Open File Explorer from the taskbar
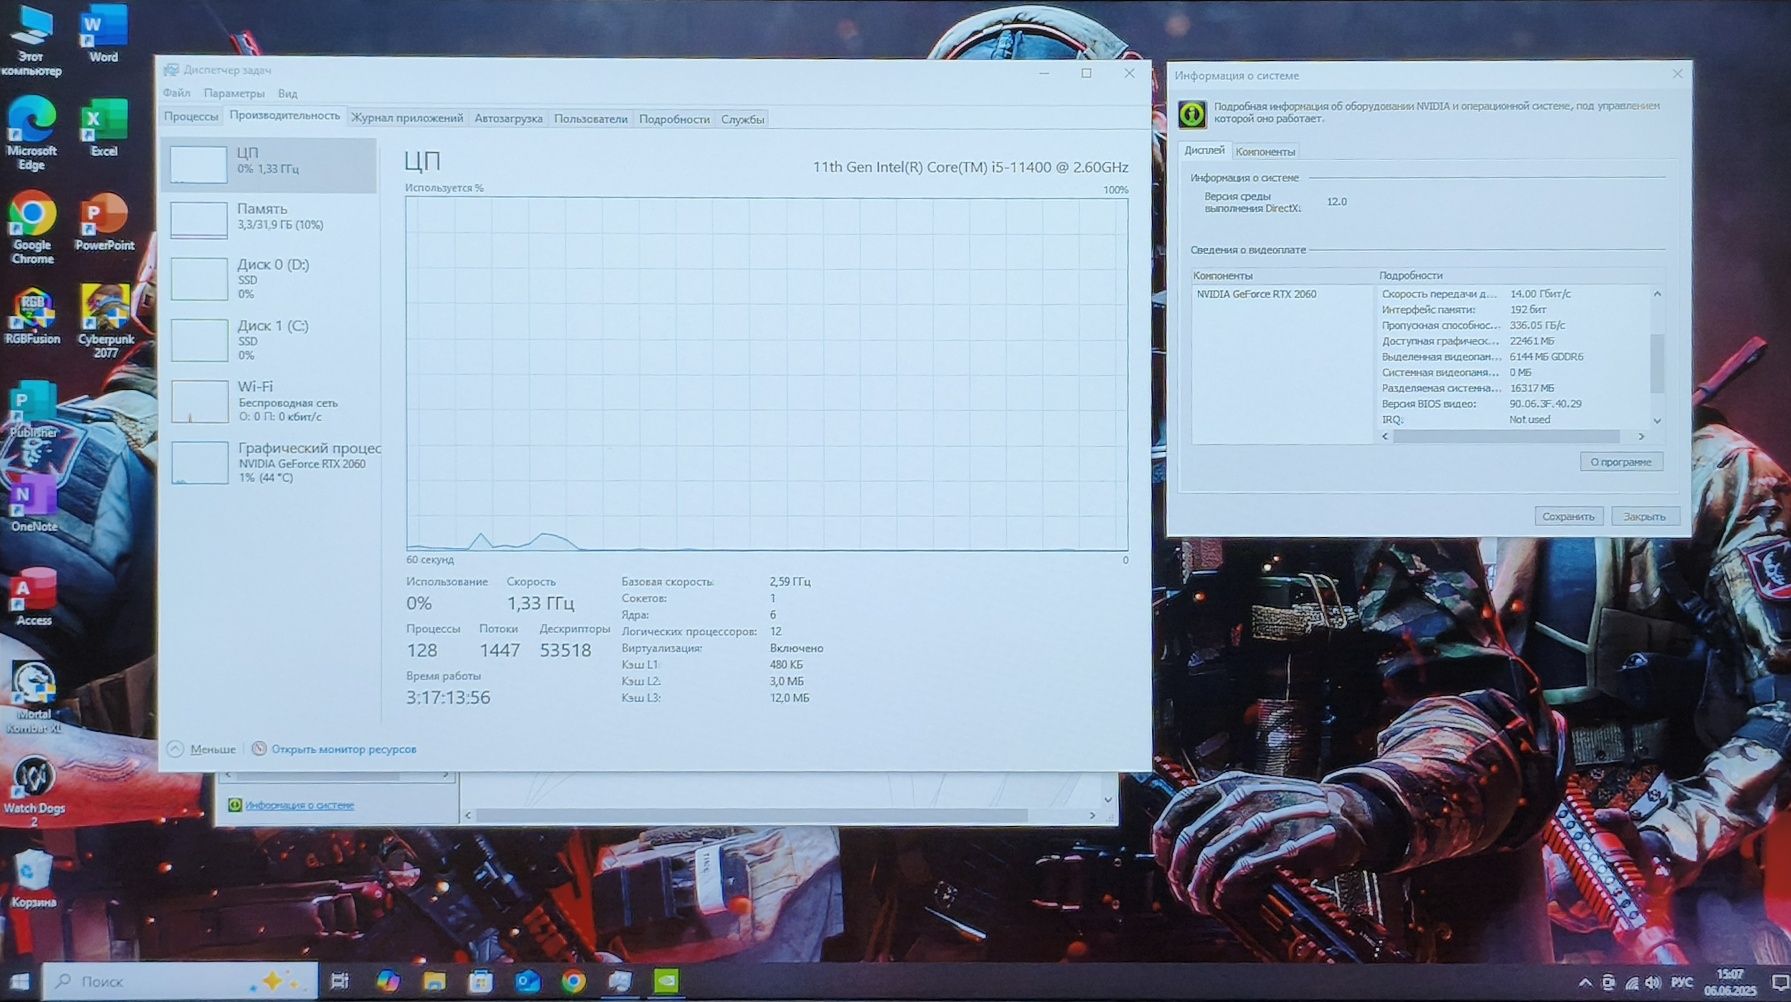The width and height of the screenshot is (1791, 1002). click(x=434, y=981)
